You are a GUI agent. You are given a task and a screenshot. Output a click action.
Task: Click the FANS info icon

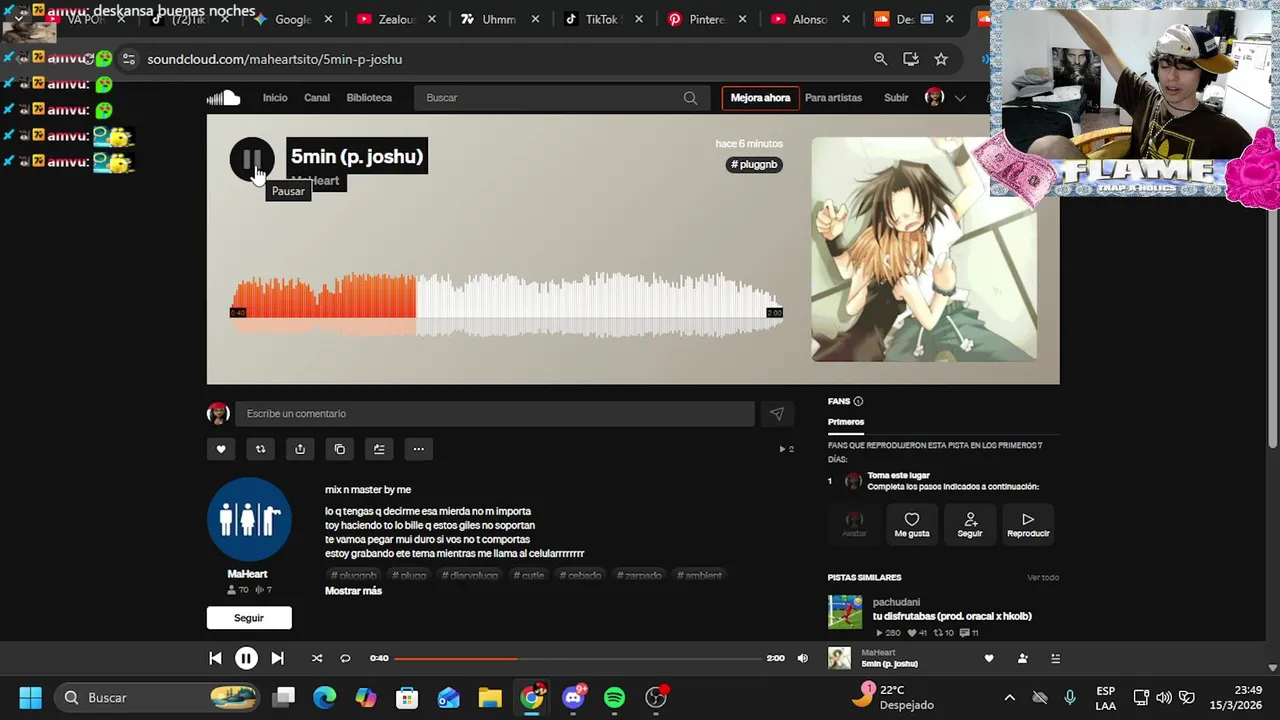point(858,401)
